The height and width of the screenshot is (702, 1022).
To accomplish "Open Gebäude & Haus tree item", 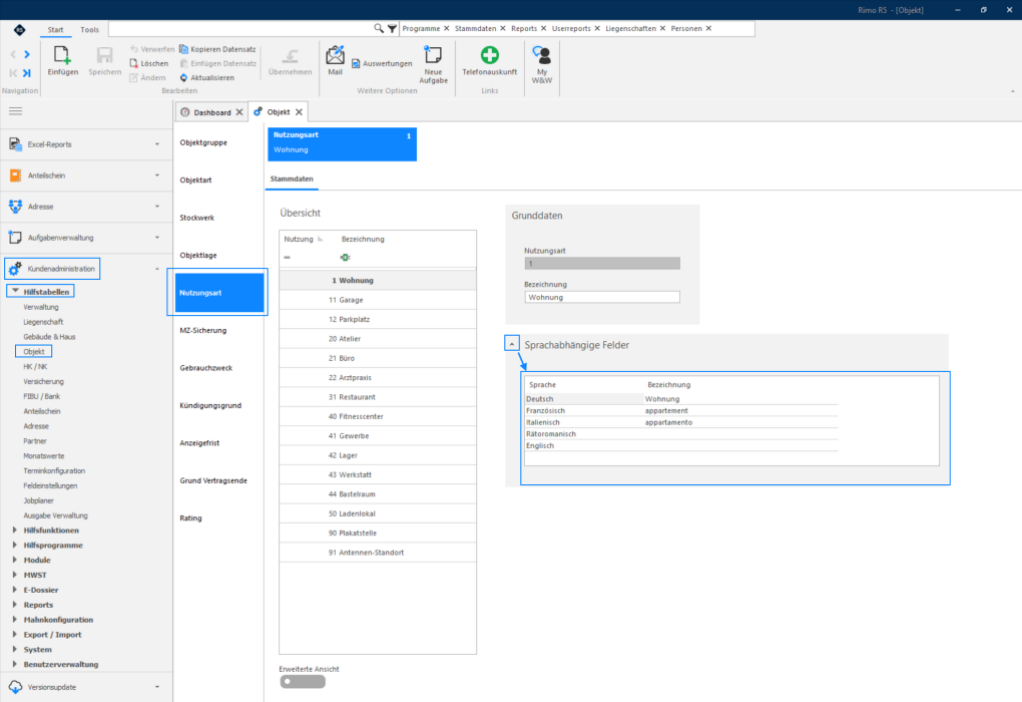I will 50,337.
